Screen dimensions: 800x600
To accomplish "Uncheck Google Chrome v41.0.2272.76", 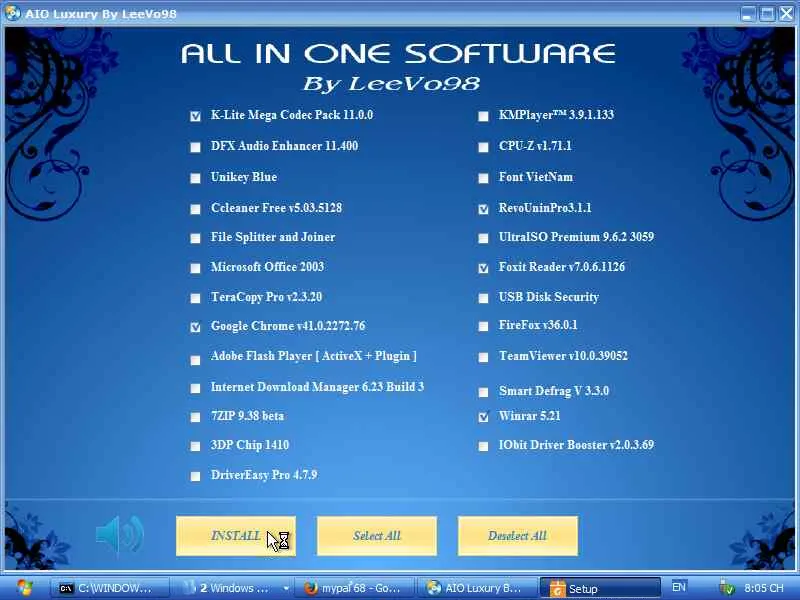I will 195,327.
